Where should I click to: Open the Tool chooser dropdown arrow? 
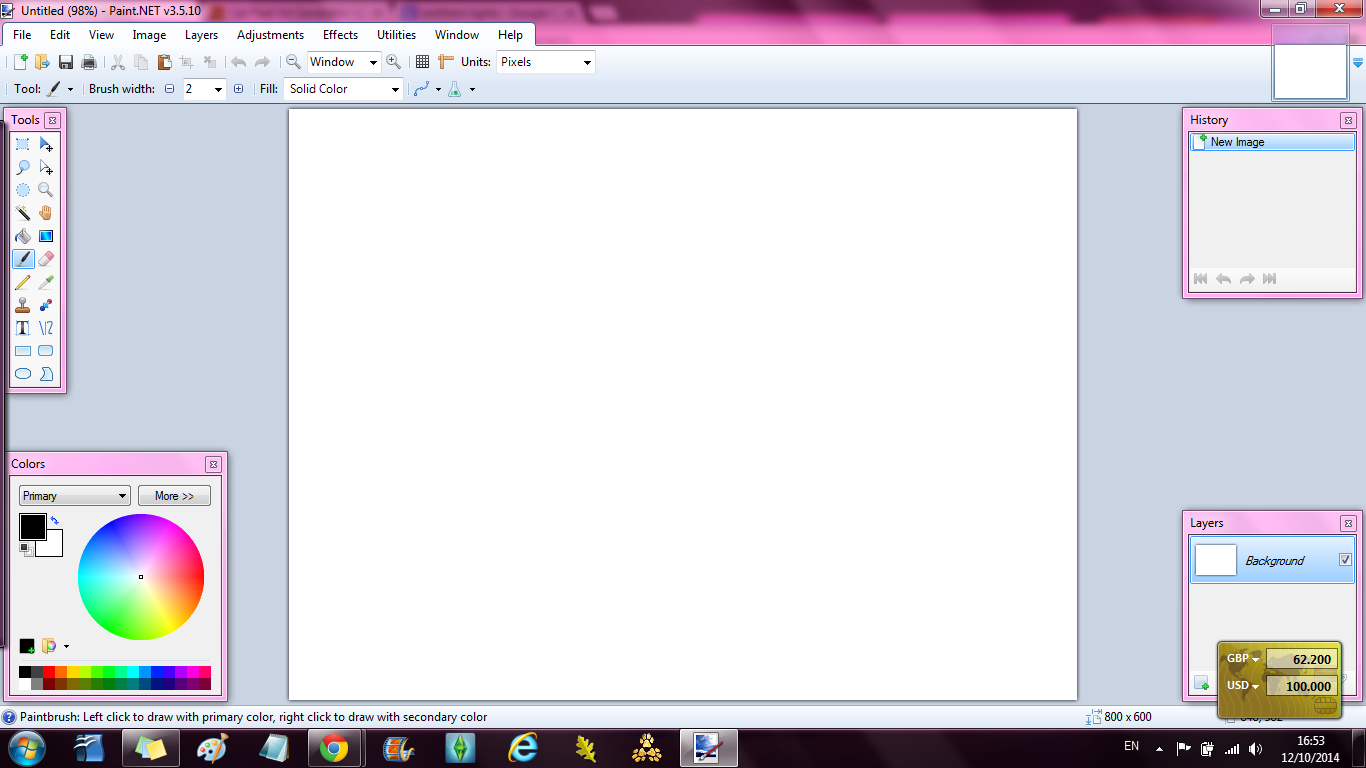coord(70,89)
